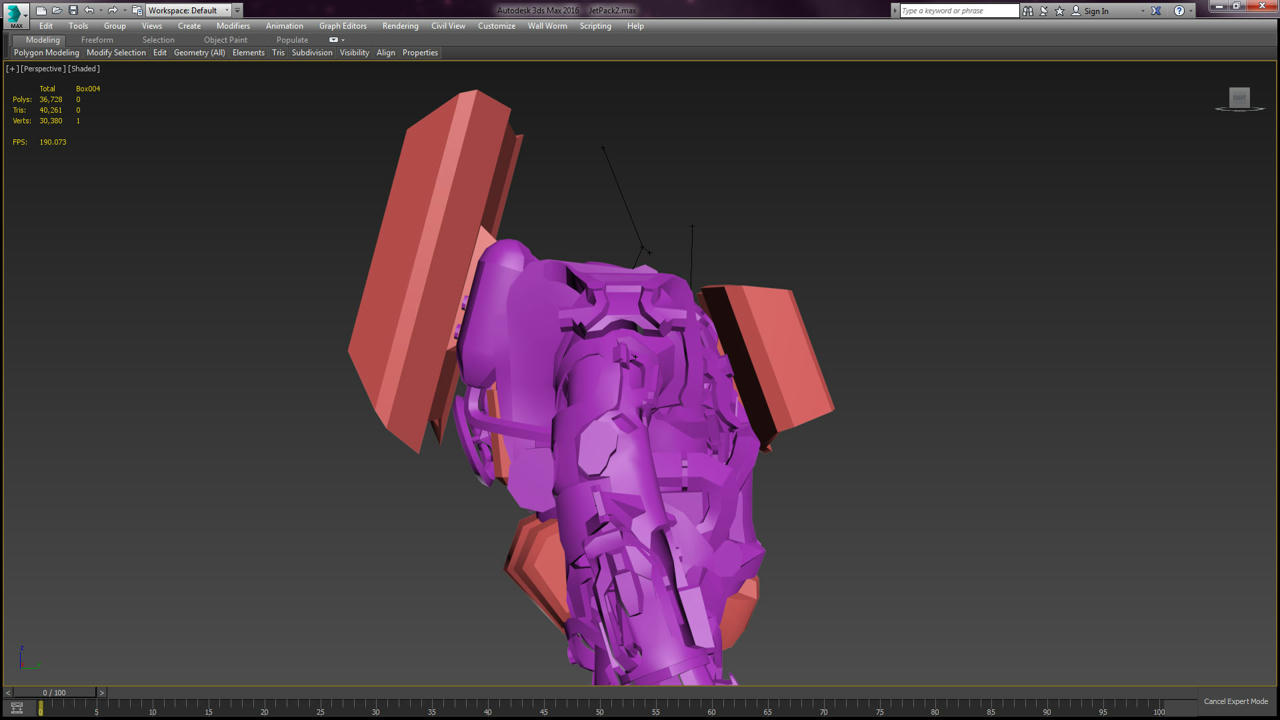Switch to the Object Paint ribbon tab
Screen dimensions: 1280x720
[x=225, y=40]
